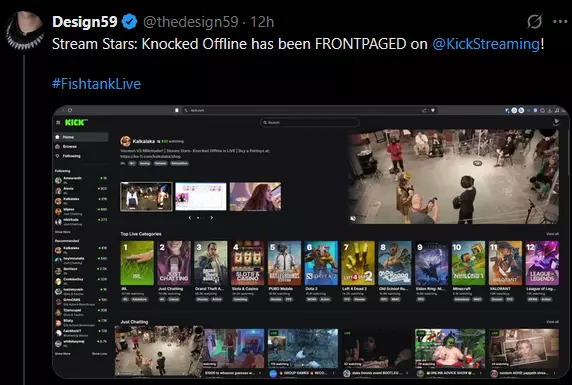Viewport: 572px width, 385px height.
Task: Open the IRL category card ranked 1
Action: click(x=137, y=263)
